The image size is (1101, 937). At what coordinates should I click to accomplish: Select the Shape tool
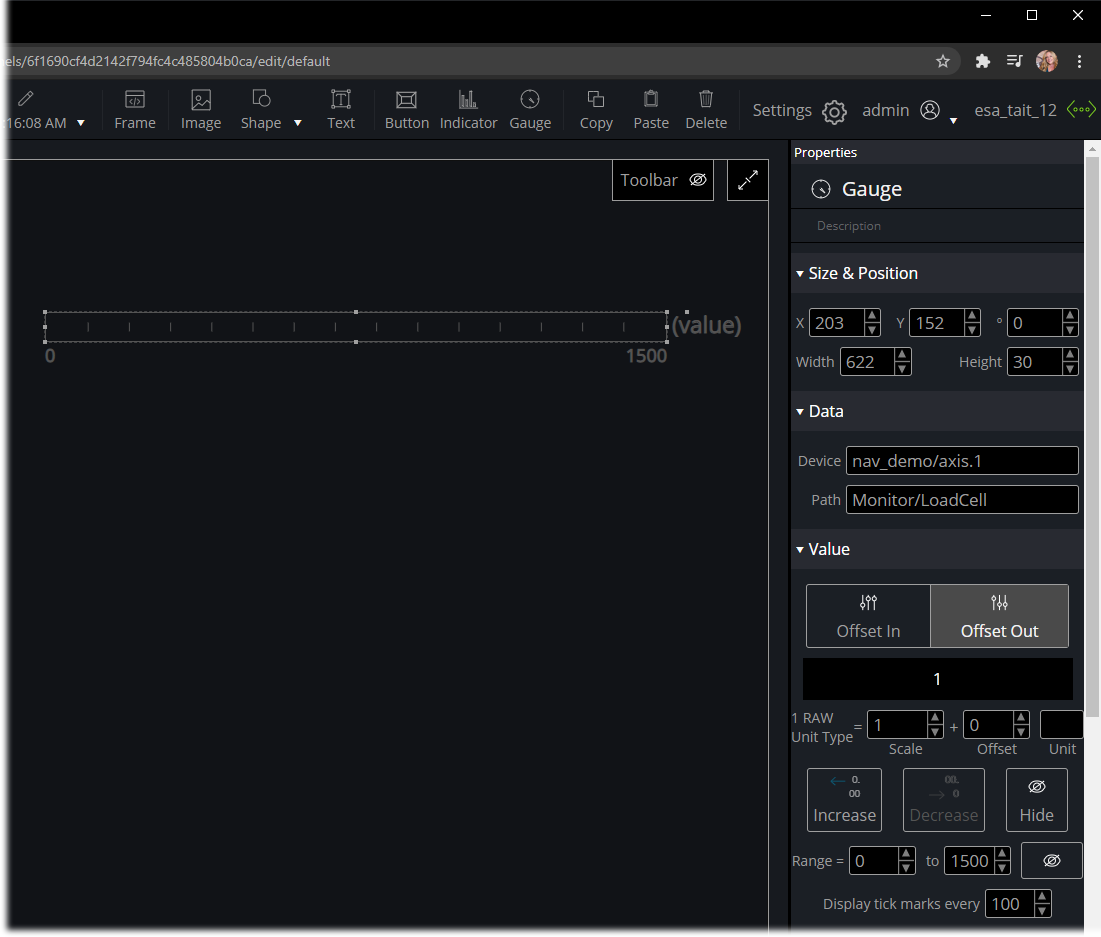(x=261, y=110)
